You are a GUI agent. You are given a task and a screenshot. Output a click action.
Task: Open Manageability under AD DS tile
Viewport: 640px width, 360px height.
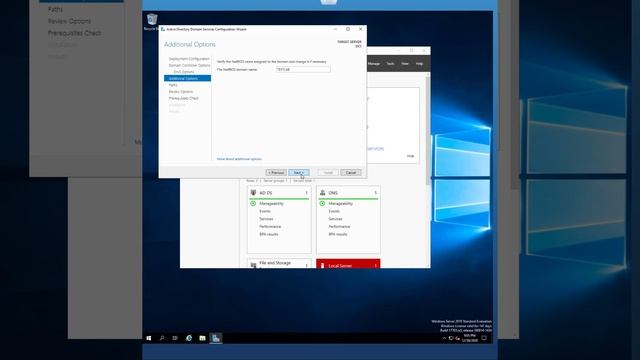pyautogui.click(x=271, y=203)
